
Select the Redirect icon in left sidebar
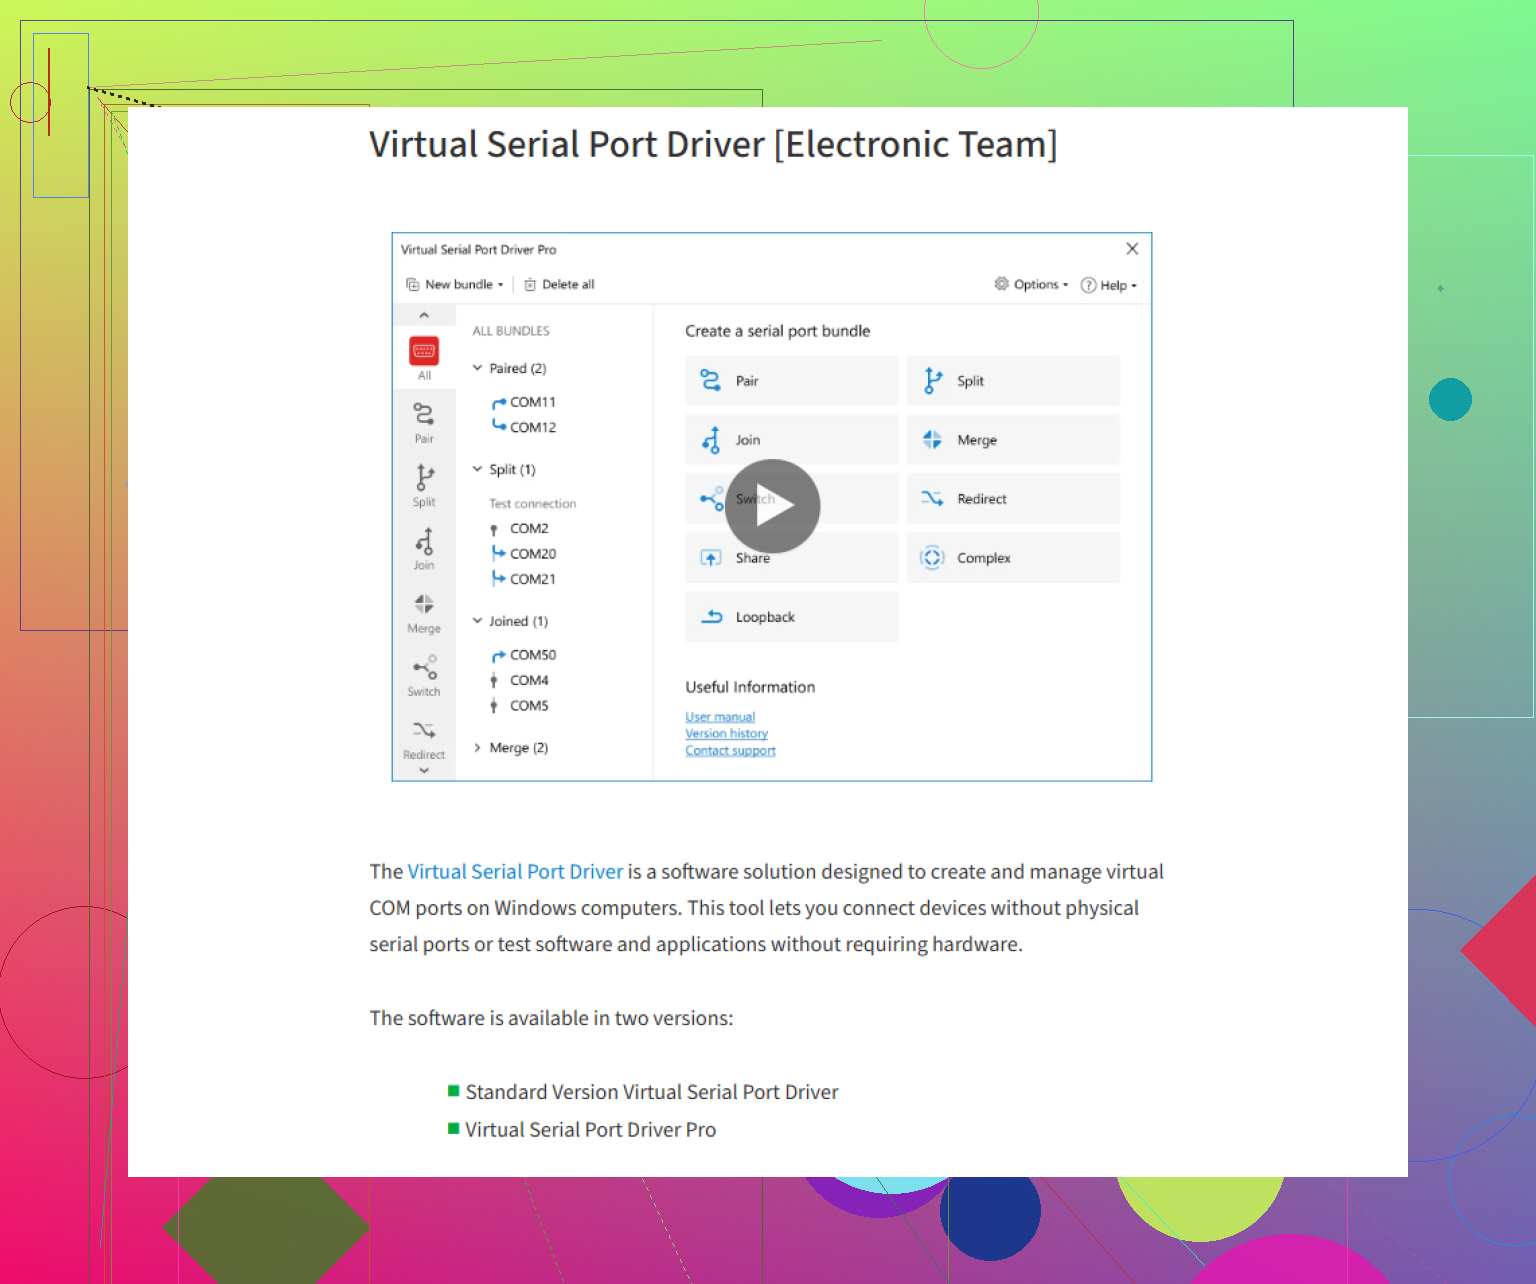(x=424, y=731)
